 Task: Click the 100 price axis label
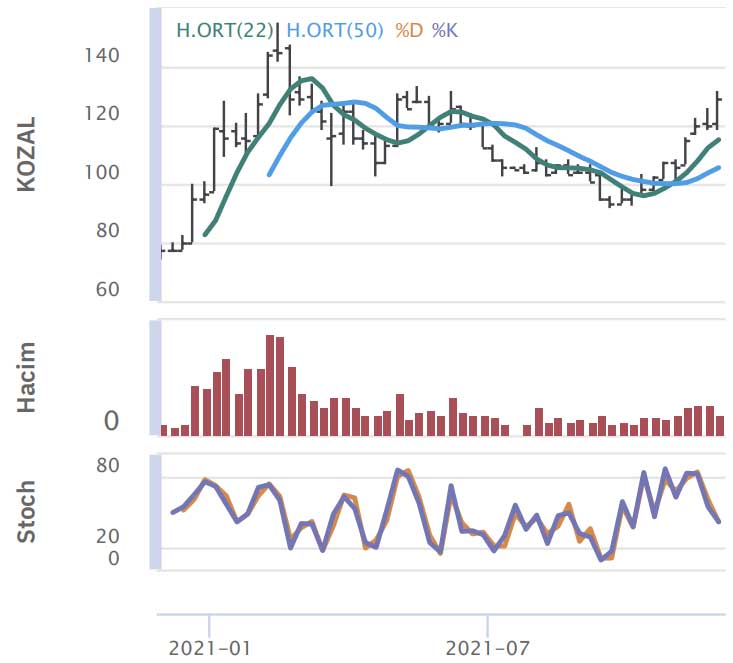coord(102,173)
